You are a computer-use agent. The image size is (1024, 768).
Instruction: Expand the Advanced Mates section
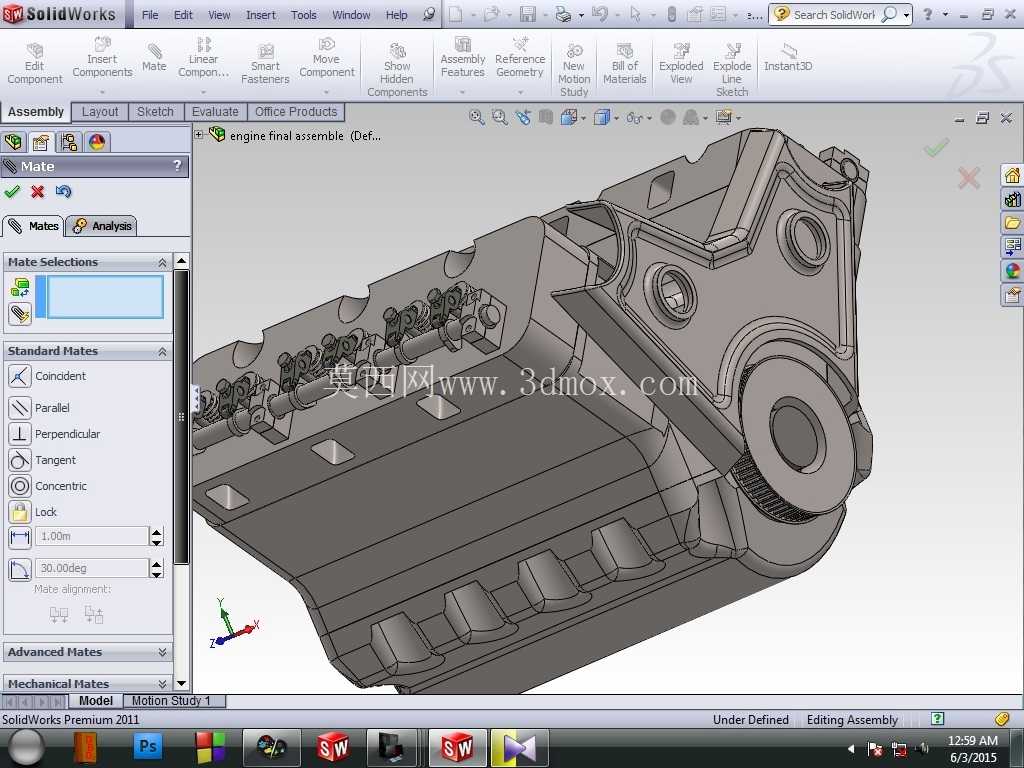tap(88, 652)
